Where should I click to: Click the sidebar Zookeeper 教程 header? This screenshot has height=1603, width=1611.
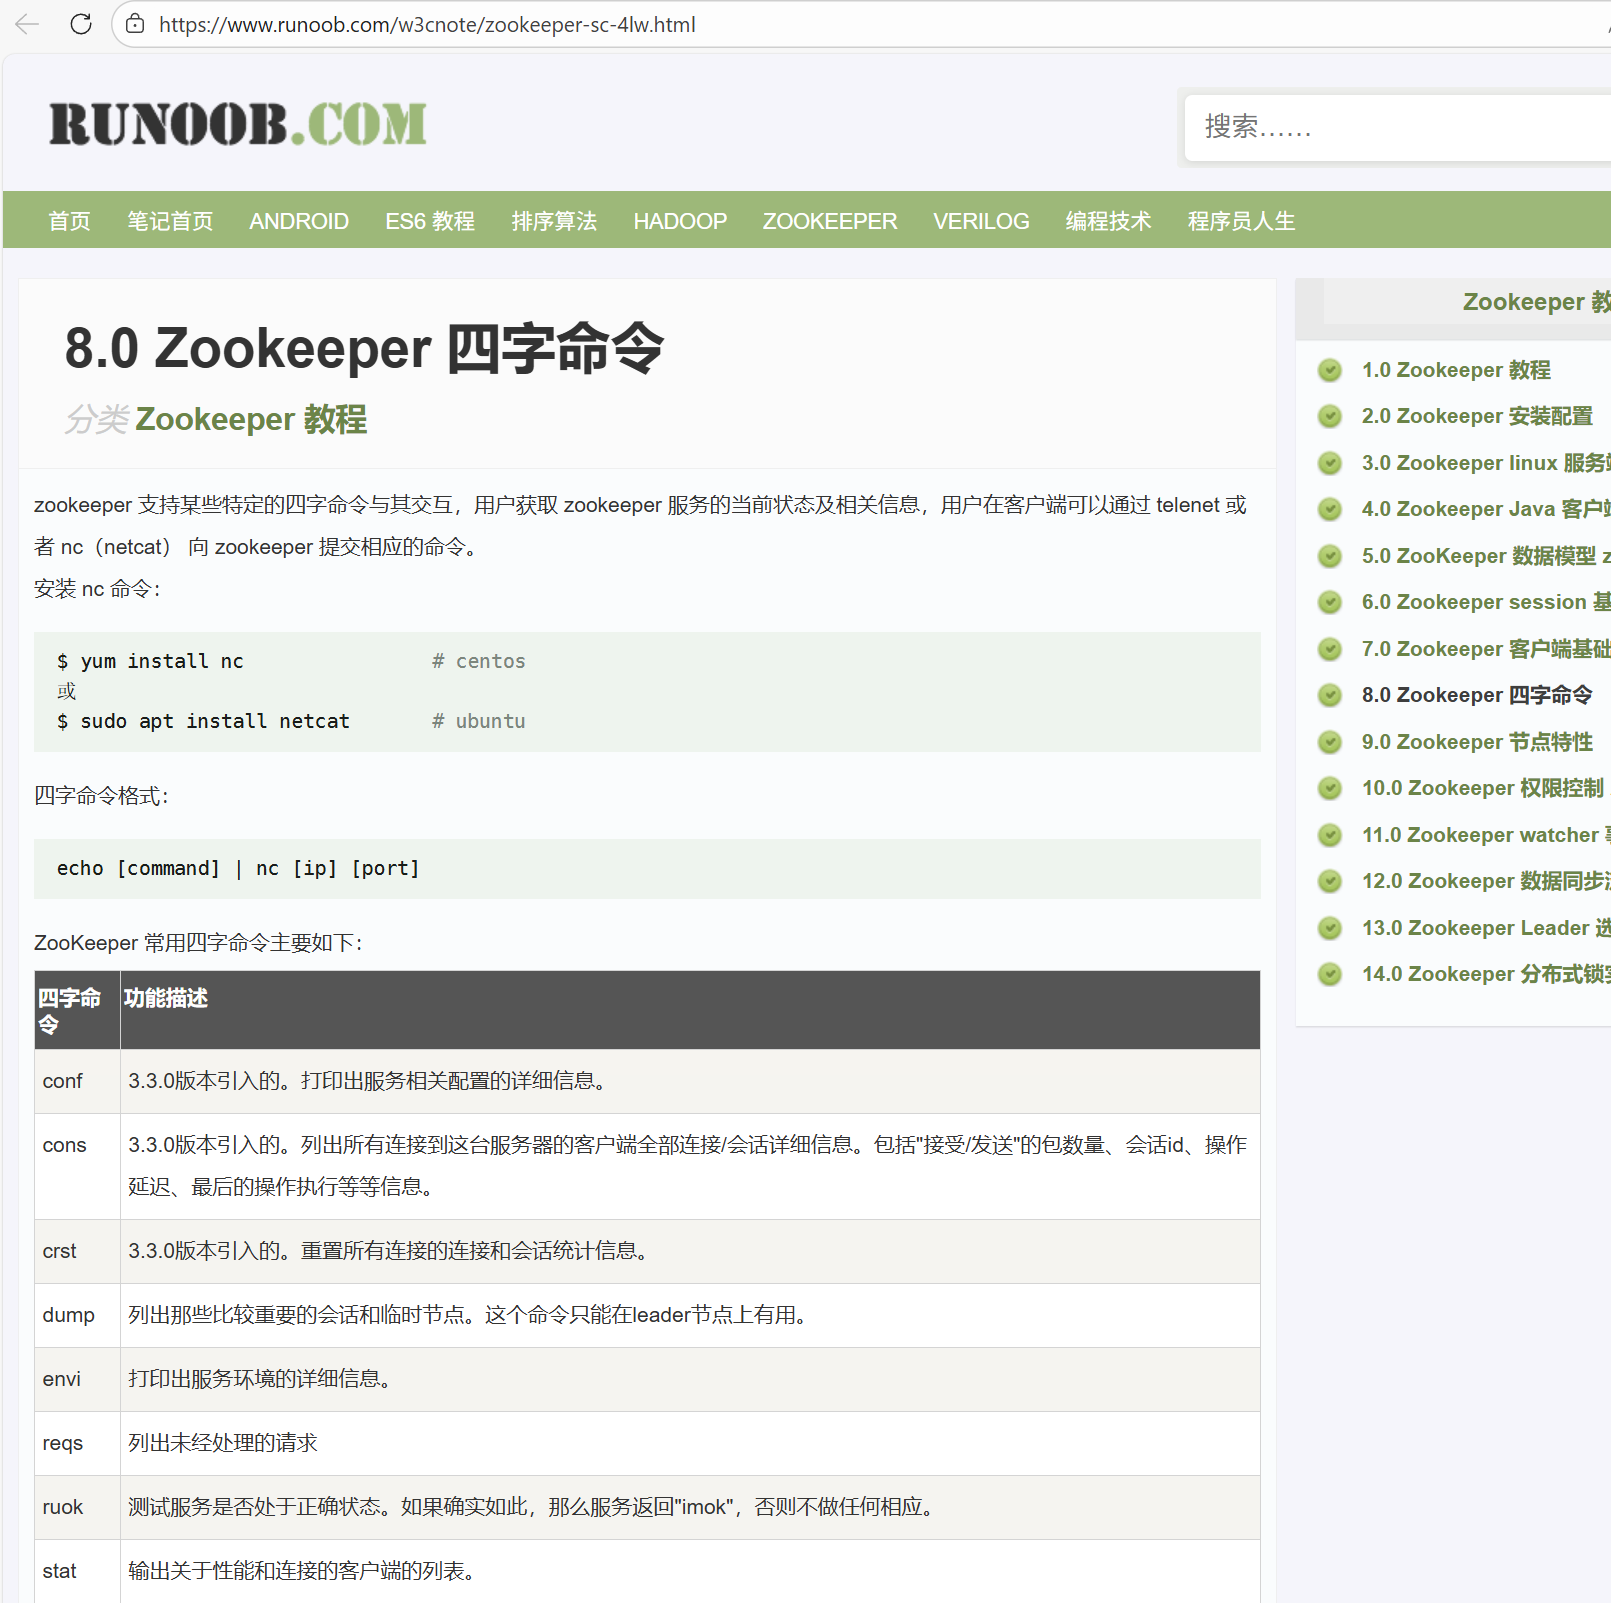pos(1536,302)
